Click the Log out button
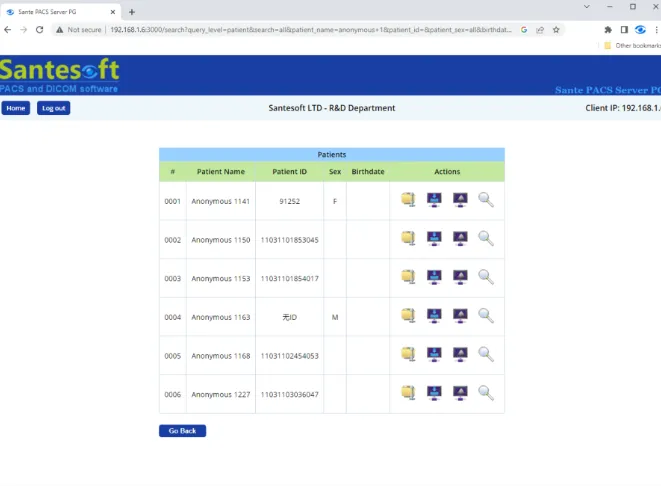This screenshot has height=486, width=661. 54,108
